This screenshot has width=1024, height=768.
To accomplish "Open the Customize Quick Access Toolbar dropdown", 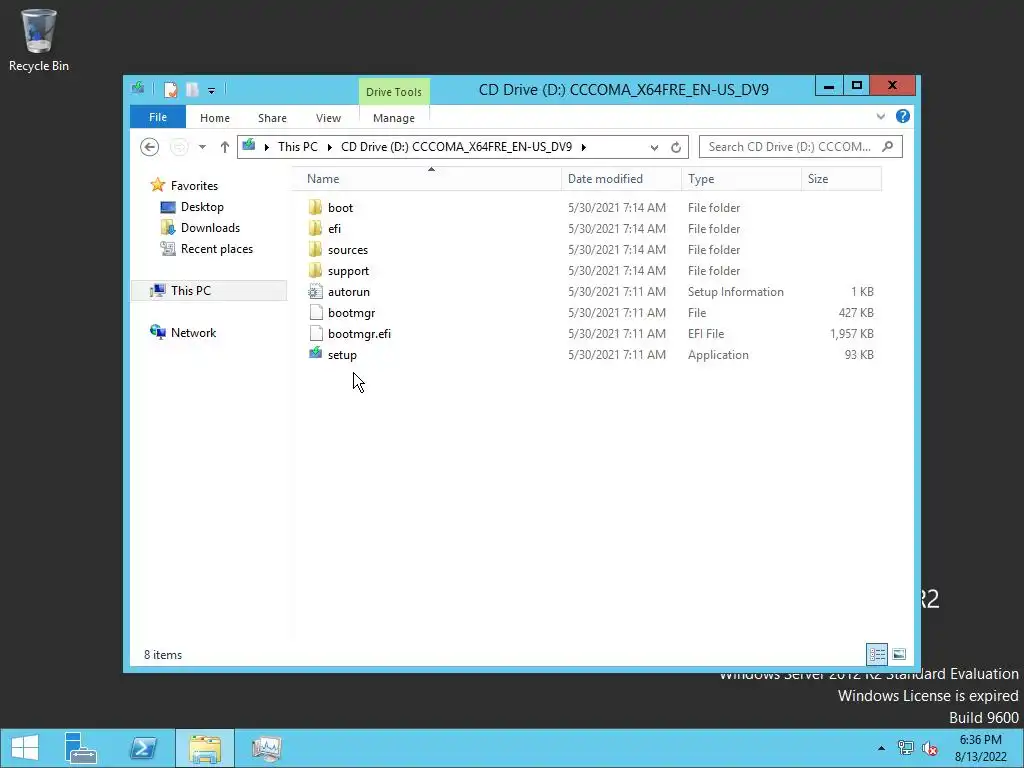I will tap(211, 91).
